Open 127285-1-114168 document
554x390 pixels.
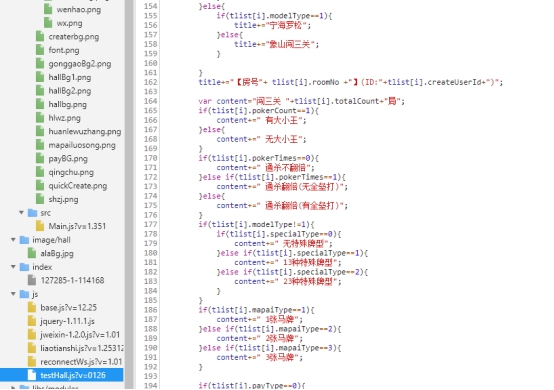72,280
